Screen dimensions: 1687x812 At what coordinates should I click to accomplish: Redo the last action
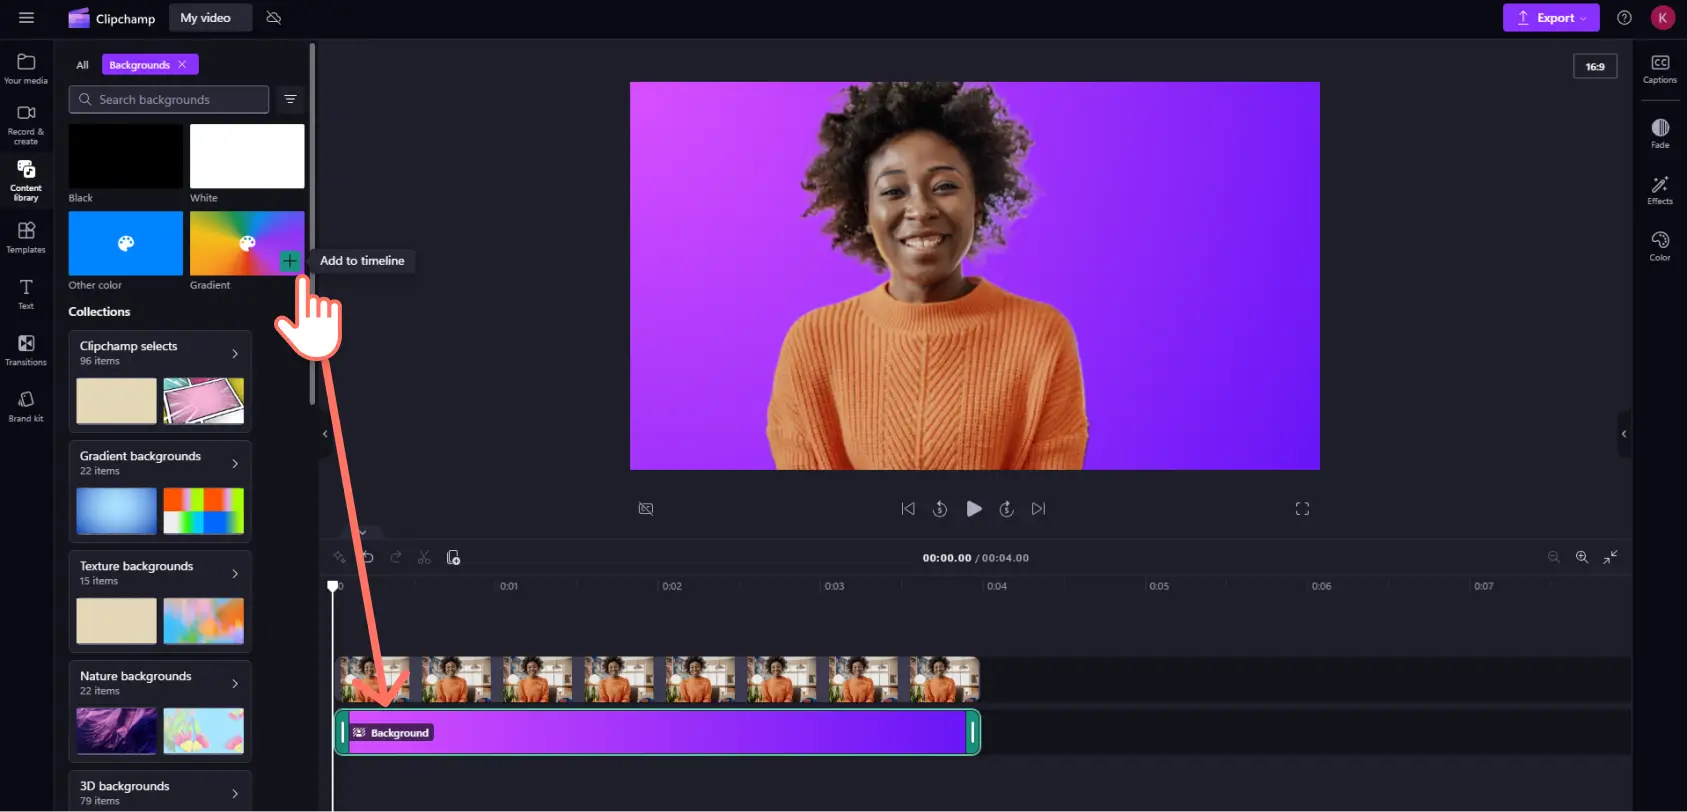tap(395, 557)
